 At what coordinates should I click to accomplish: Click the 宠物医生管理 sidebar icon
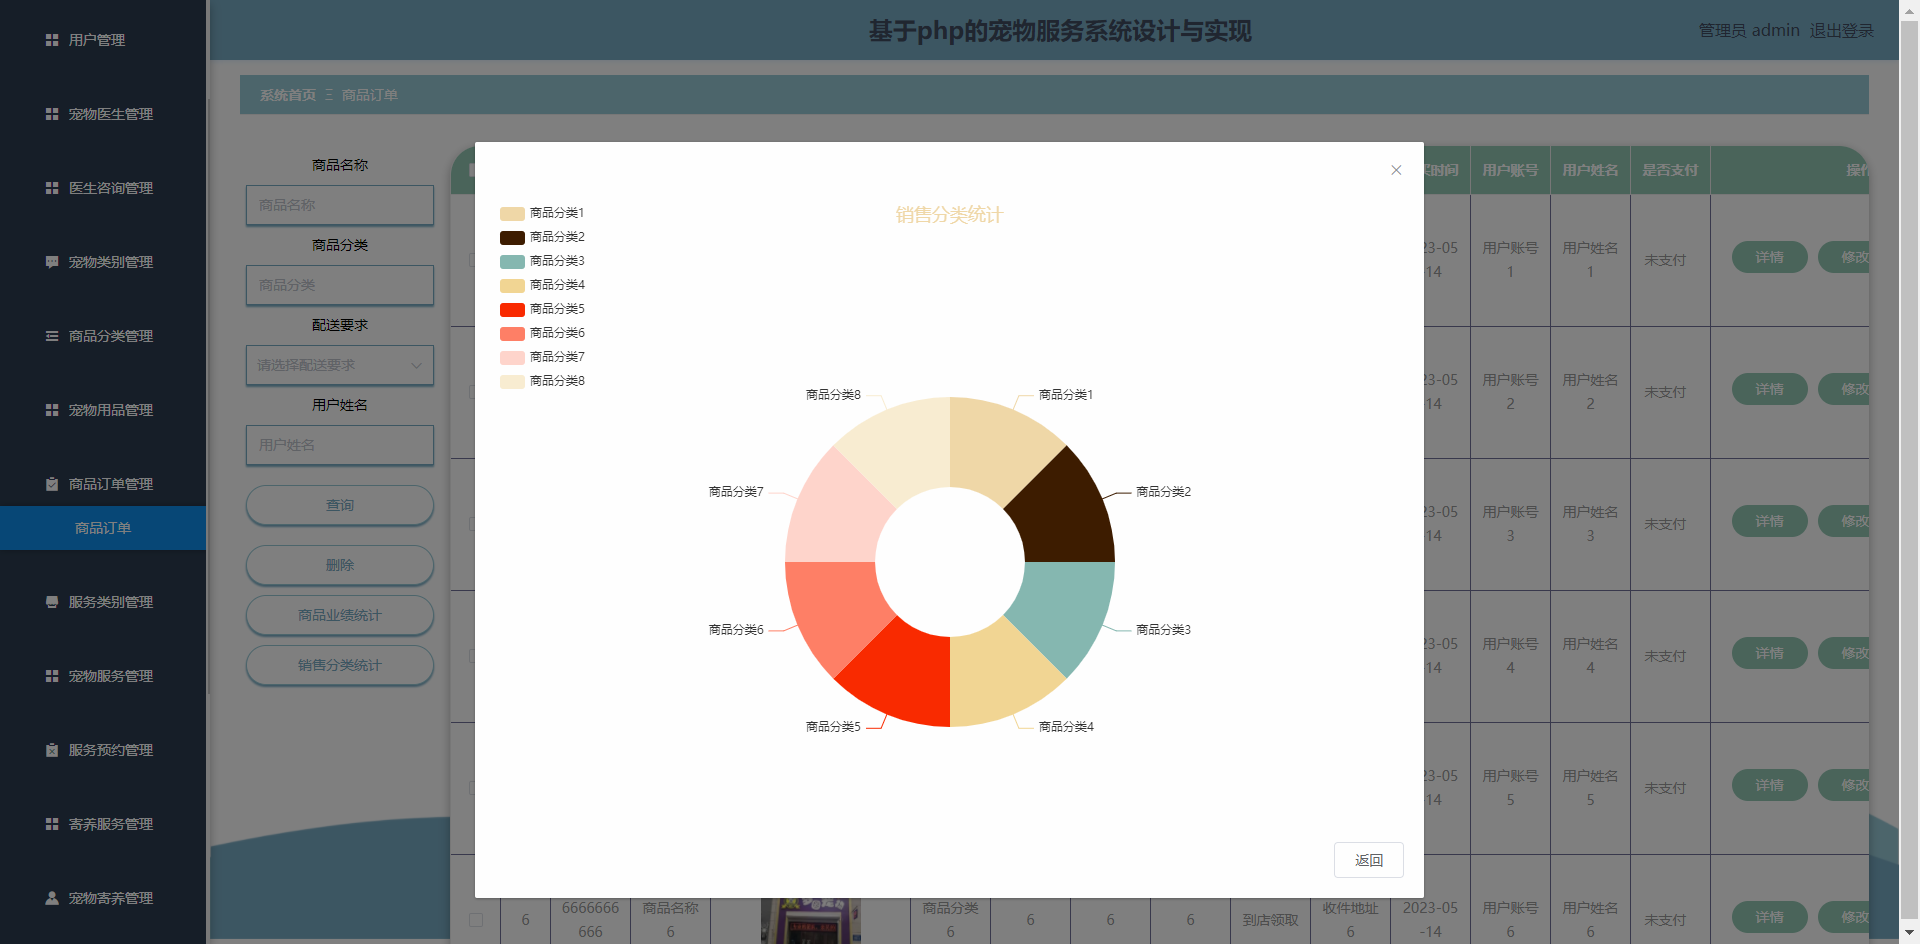(52, 114)
